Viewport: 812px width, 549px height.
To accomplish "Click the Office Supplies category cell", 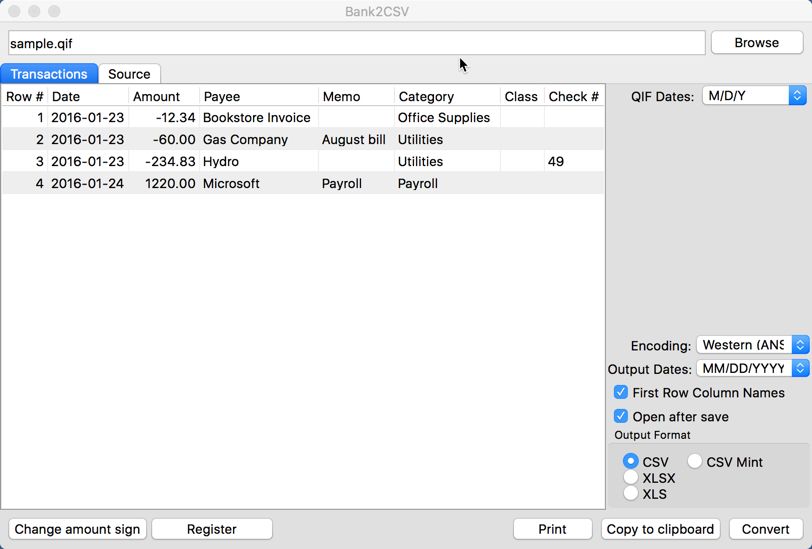I will click(447, 118).
